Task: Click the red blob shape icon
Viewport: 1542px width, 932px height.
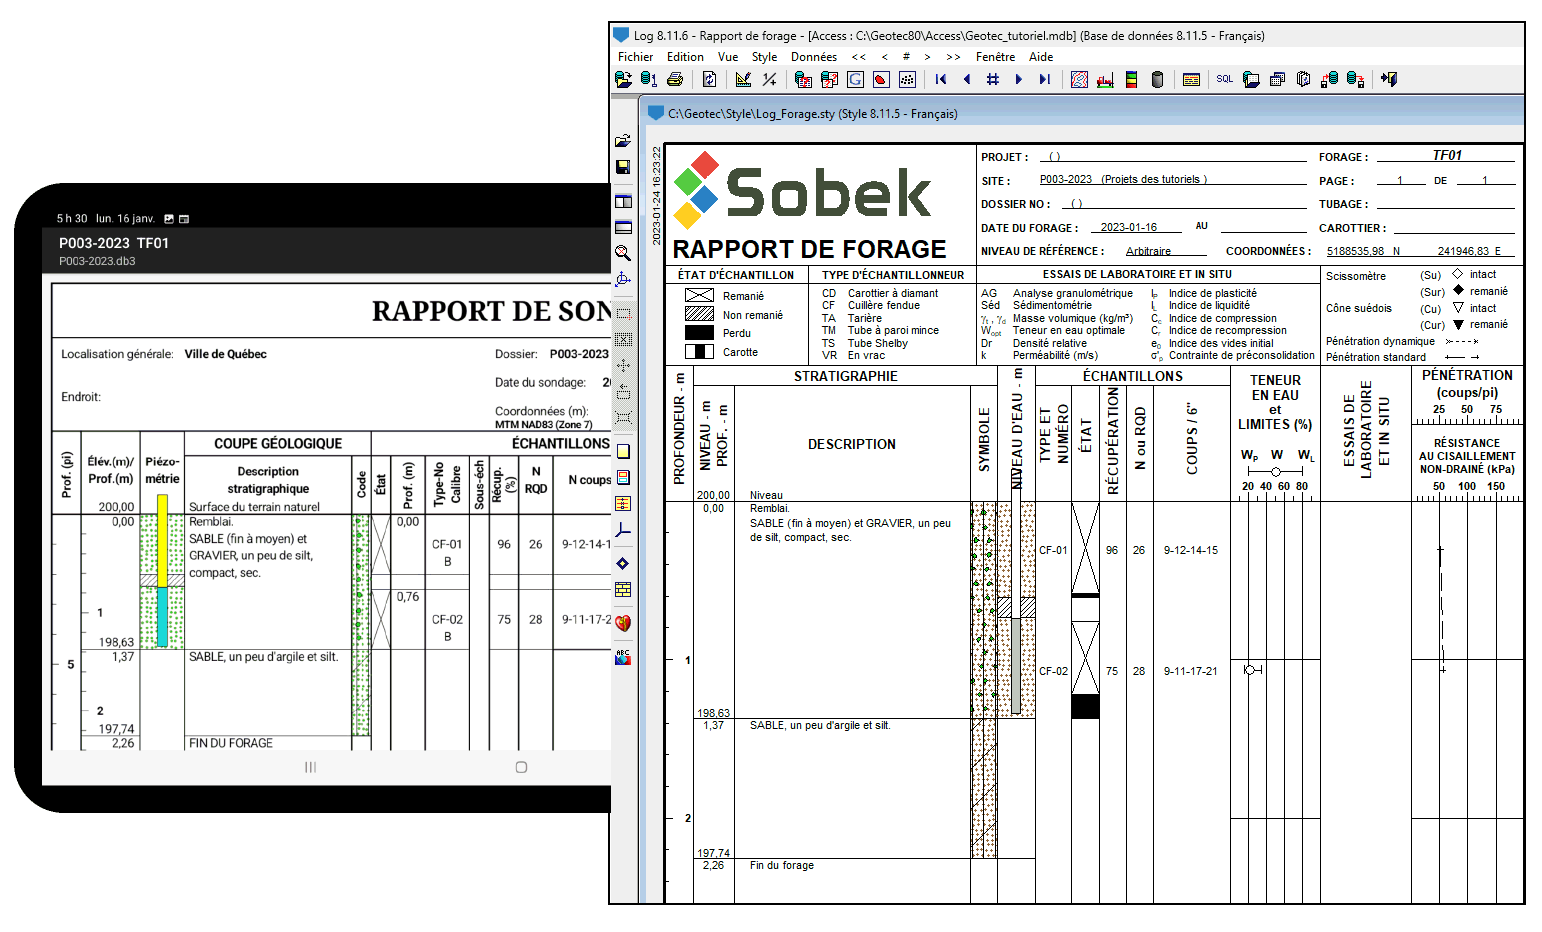Action: click(881, 79)
